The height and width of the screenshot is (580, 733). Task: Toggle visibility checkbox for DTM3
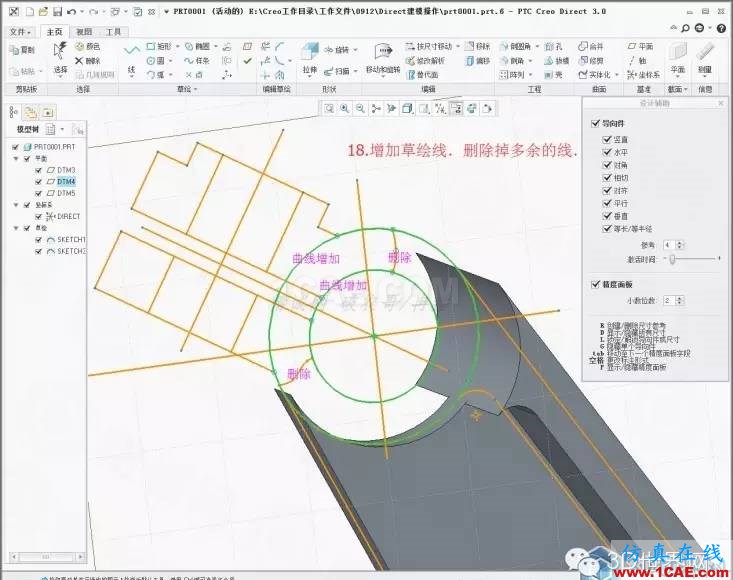39,170
